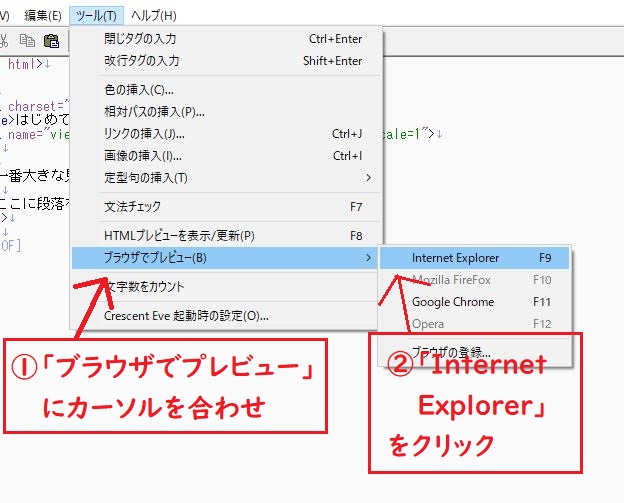Open the 編集(E) menu
Image resolution: width=624 pixels, height=503 pixels.
coord(43,15)
